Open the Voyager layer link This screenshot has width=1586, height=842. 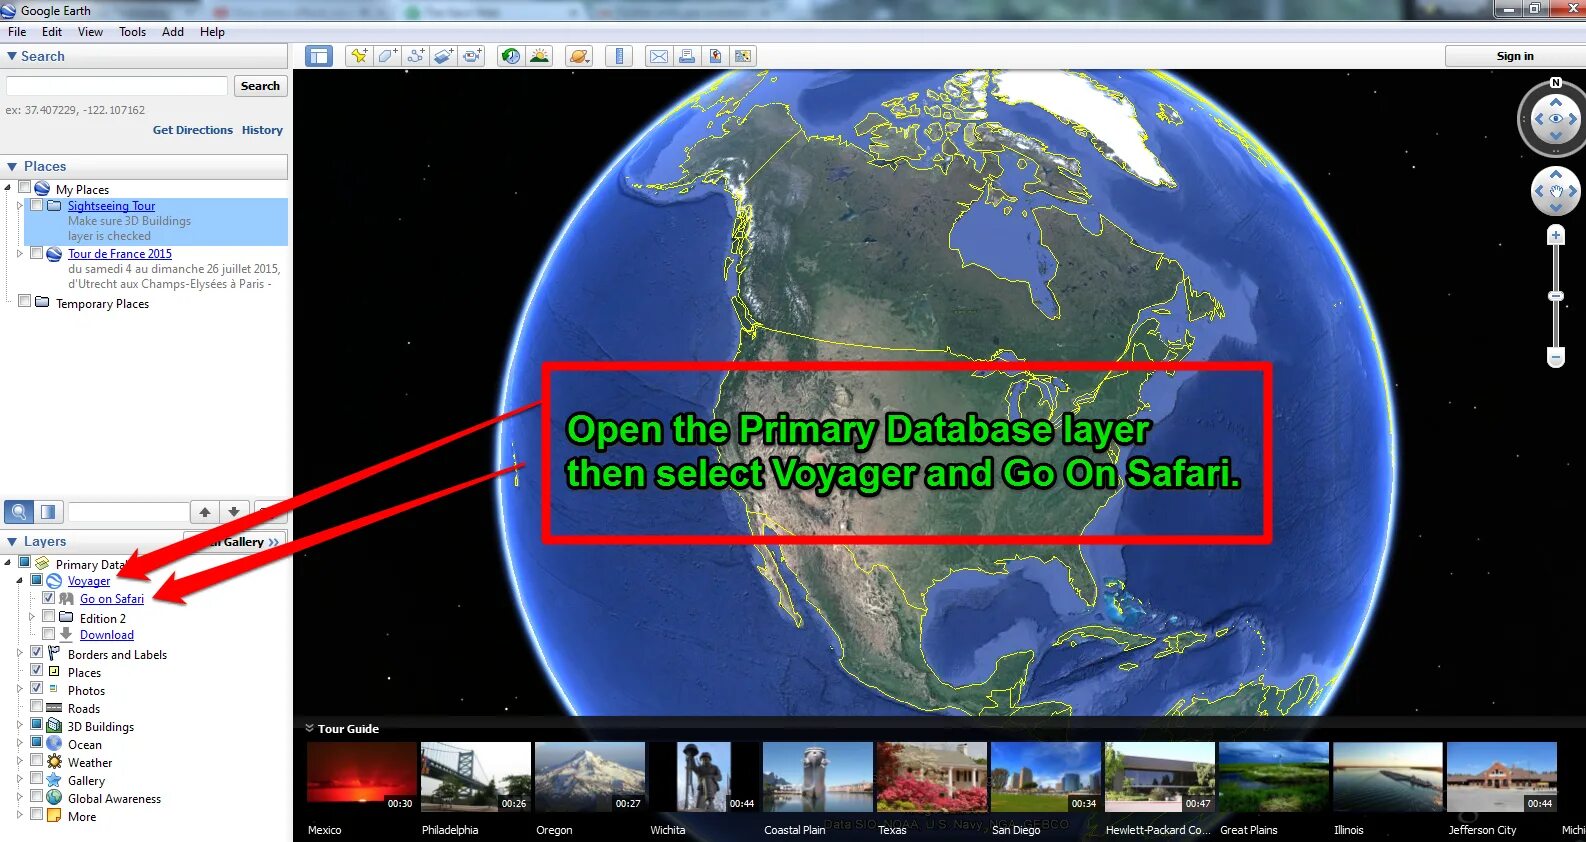89,581
